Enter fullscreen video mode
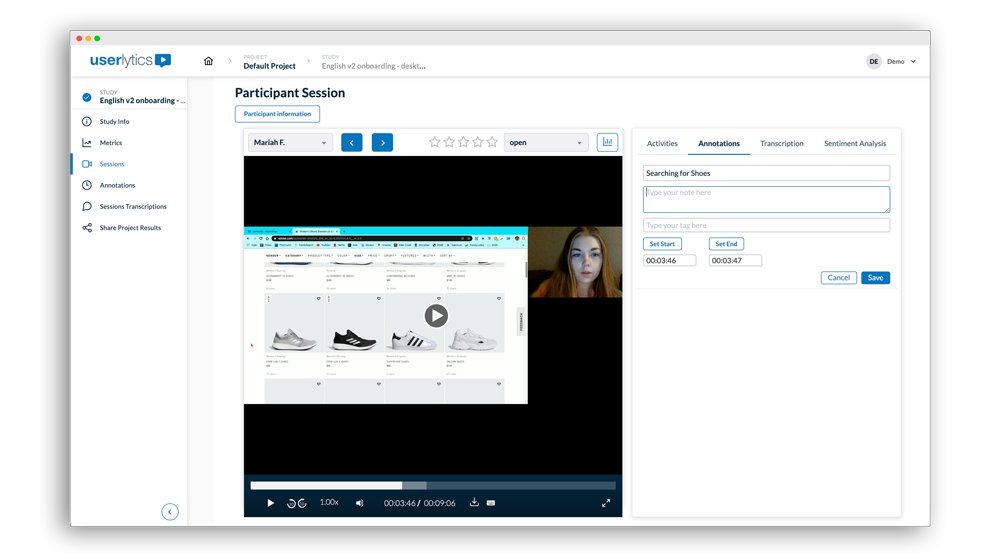Image resolution: width=1000 pixels, height=559 pixels. (x=606, y=503)
